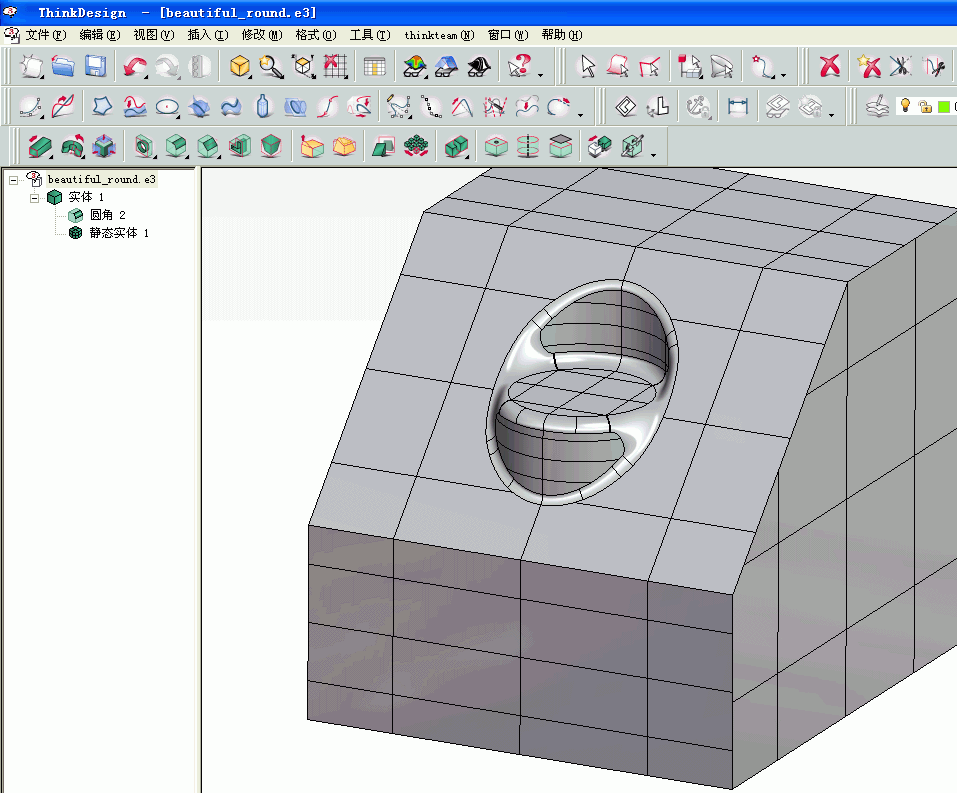The height and width of the screenshot is (793, 957).
Task: Save the model using the floppy disk icon
Action: tap(95, 66)
